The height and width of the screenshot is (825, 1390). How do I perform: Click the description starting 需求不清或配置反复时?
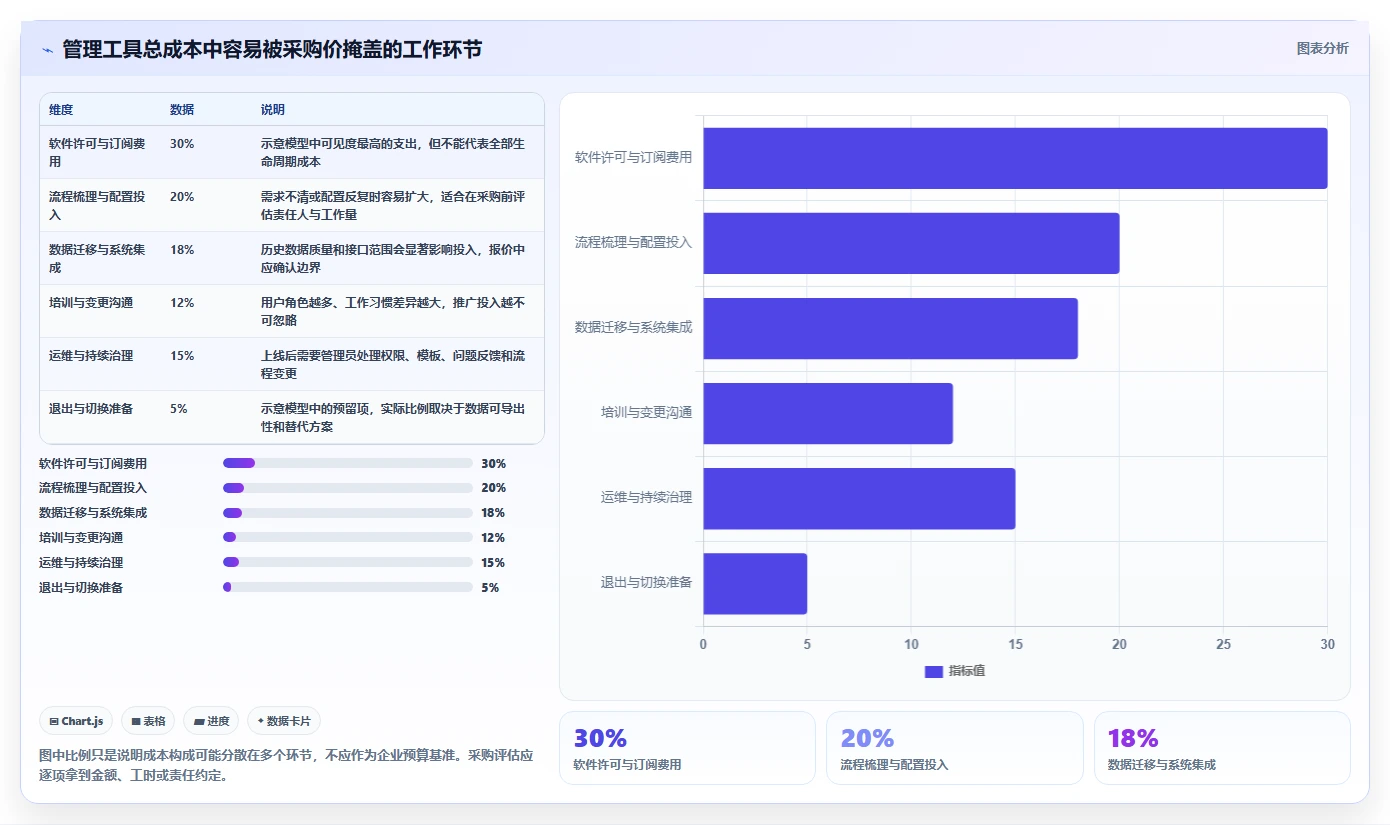coord(393,205)
